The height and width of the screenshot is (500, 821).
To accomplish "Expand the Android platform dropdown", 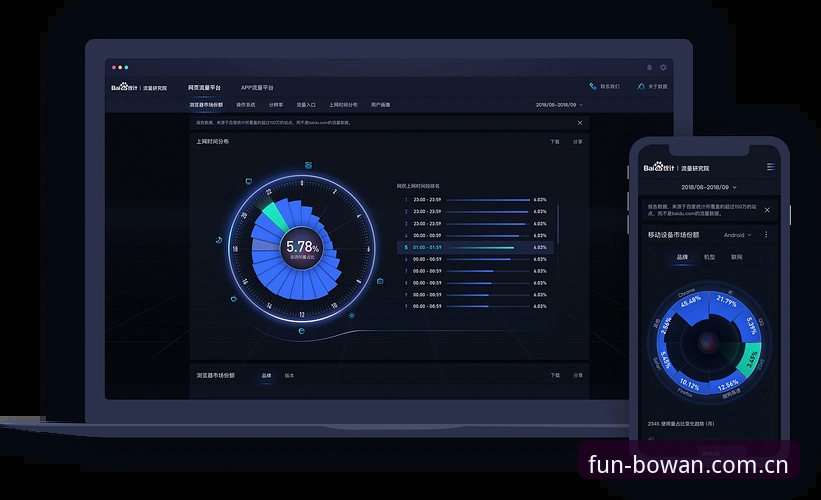I will click(x=737, y=235).
